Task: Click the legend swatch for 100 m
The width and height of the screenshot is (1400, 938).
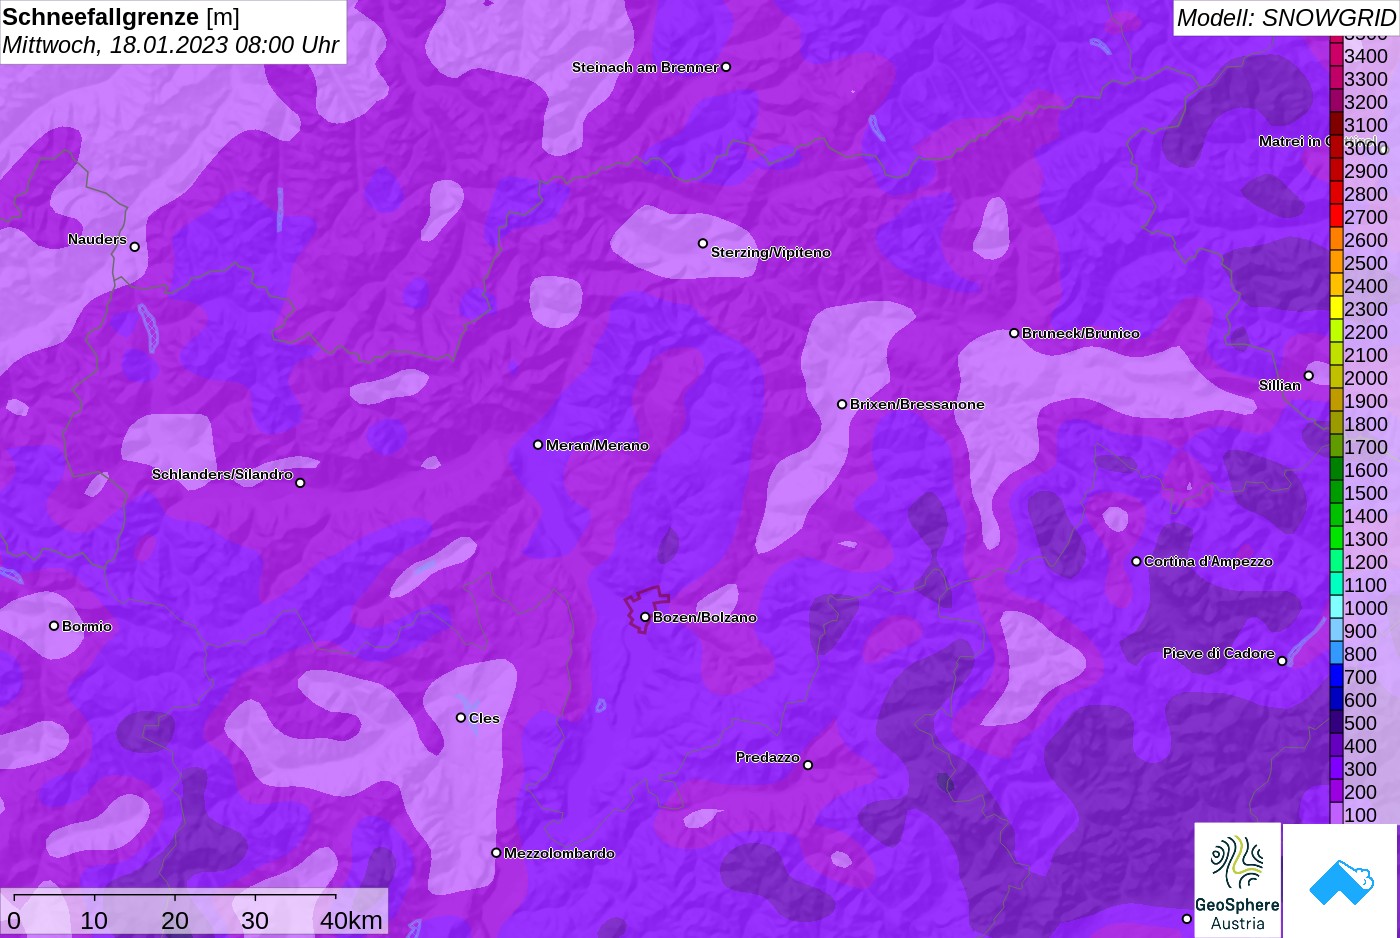Action: tap(1336, 815)
